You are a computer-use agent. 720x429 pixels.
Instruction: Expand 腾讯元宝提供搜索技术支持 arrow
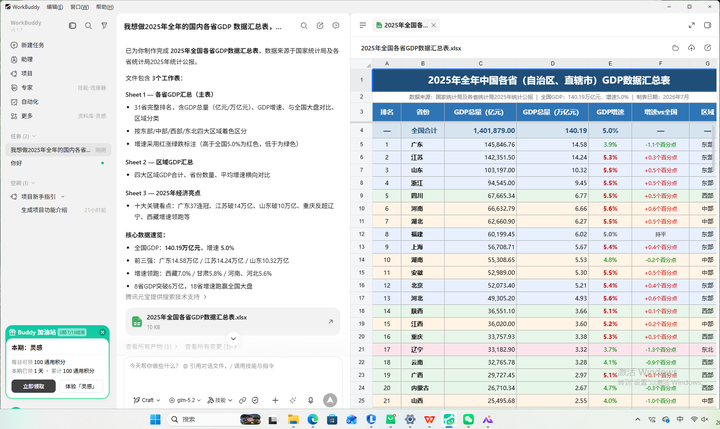[205, 297]
